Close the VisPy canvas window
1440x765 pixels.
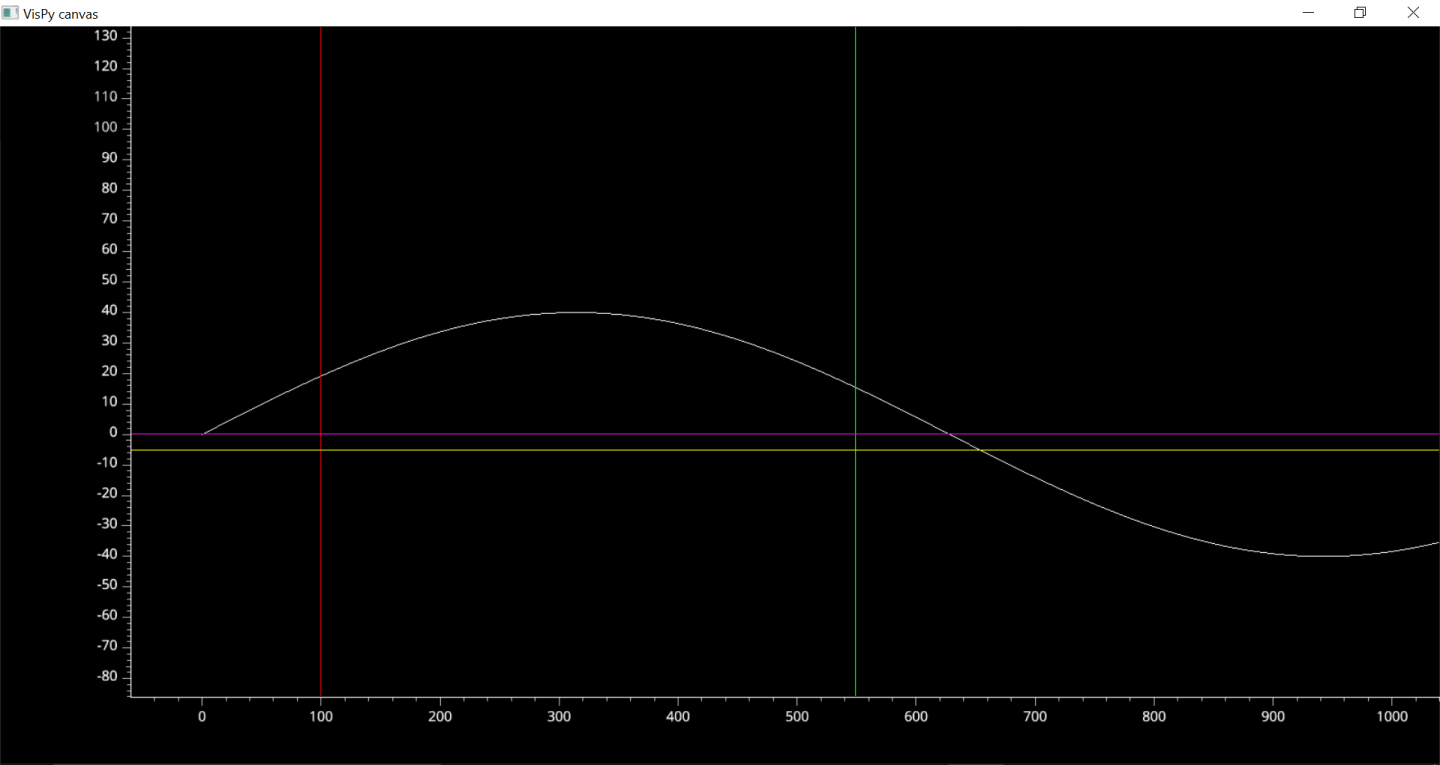1413,13
